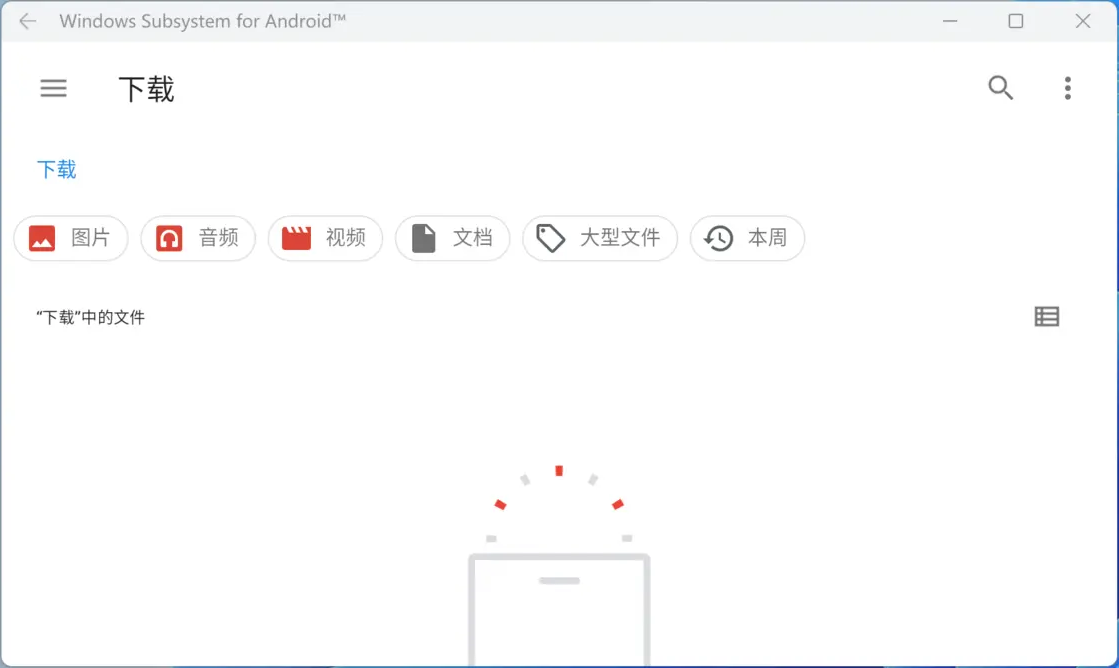
Task: Select the 大型文件 tag icon
Action: [550, 238]
